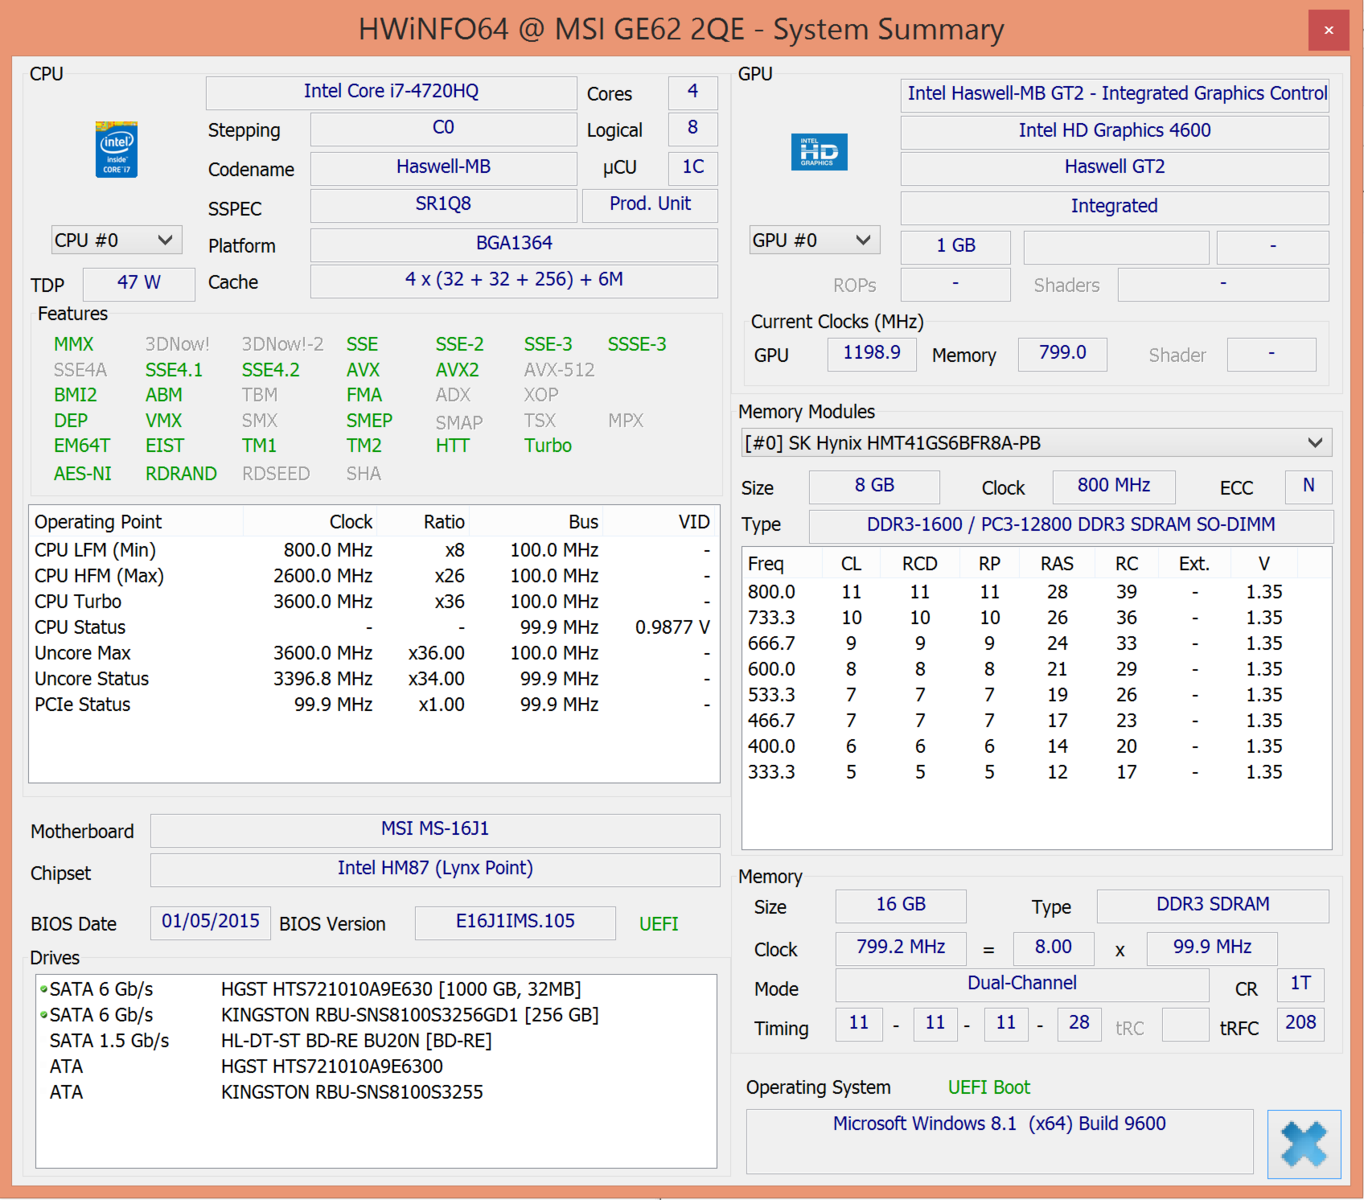1364x1200 pixels.
Task: Click the Microsoft Windows 8.1 operating system field
Action: pyautogui.click(x=1000, y=1140)
